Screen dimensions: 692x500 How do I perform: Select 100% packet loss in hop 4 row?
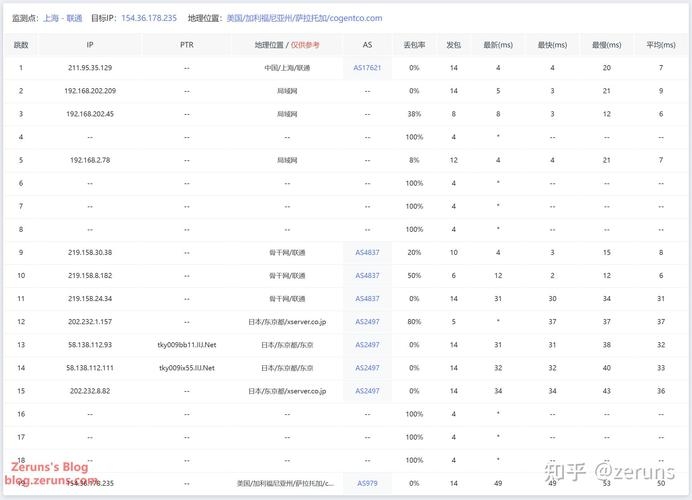coord(414,137)
